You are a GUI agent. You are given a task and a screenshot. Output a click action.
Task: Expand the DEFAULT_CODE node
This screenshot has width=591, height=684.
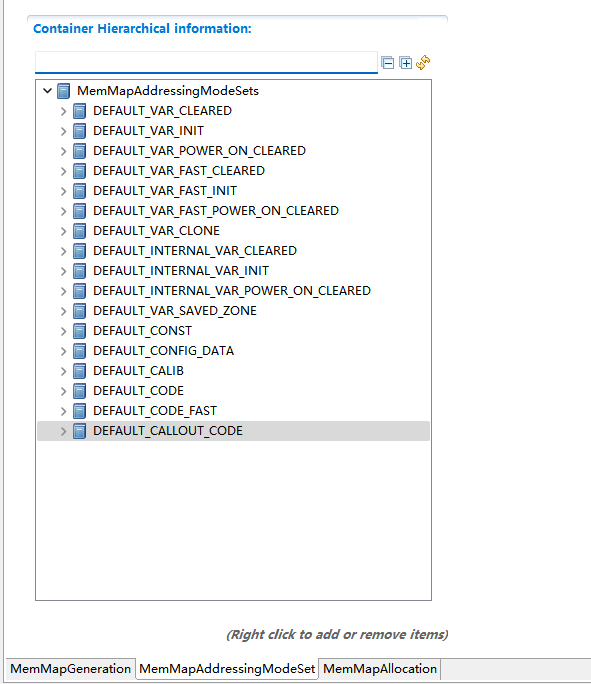64,391
